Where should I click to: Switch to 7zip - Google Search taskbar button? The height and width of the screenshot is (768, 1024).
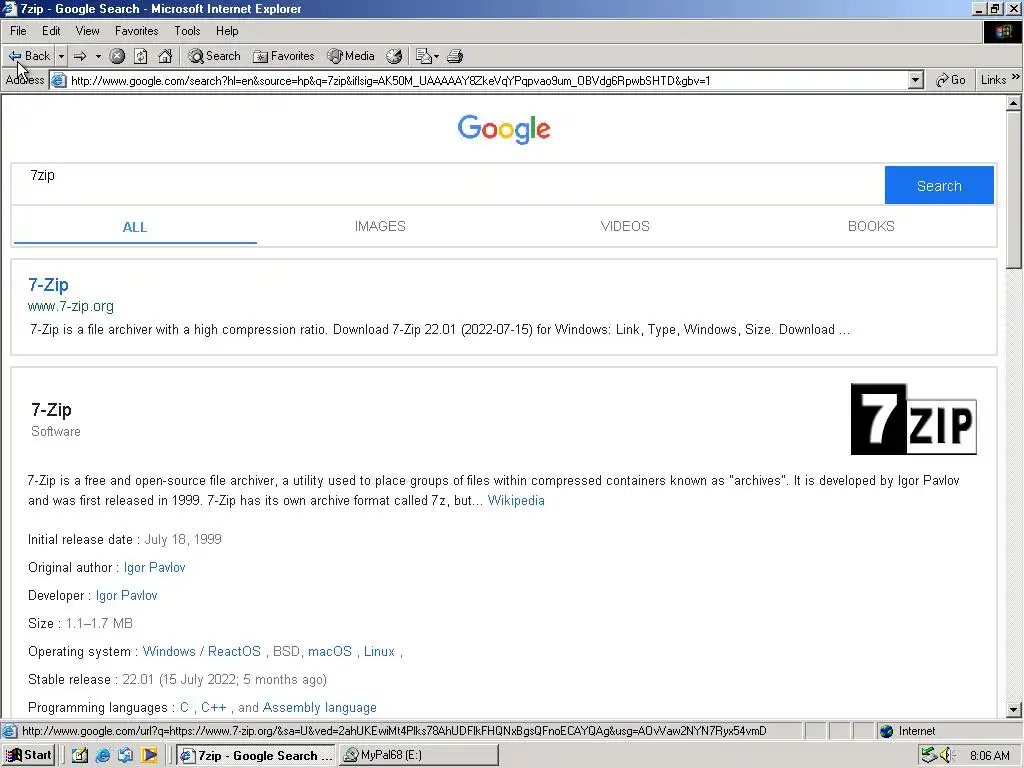tap(255, 755)
